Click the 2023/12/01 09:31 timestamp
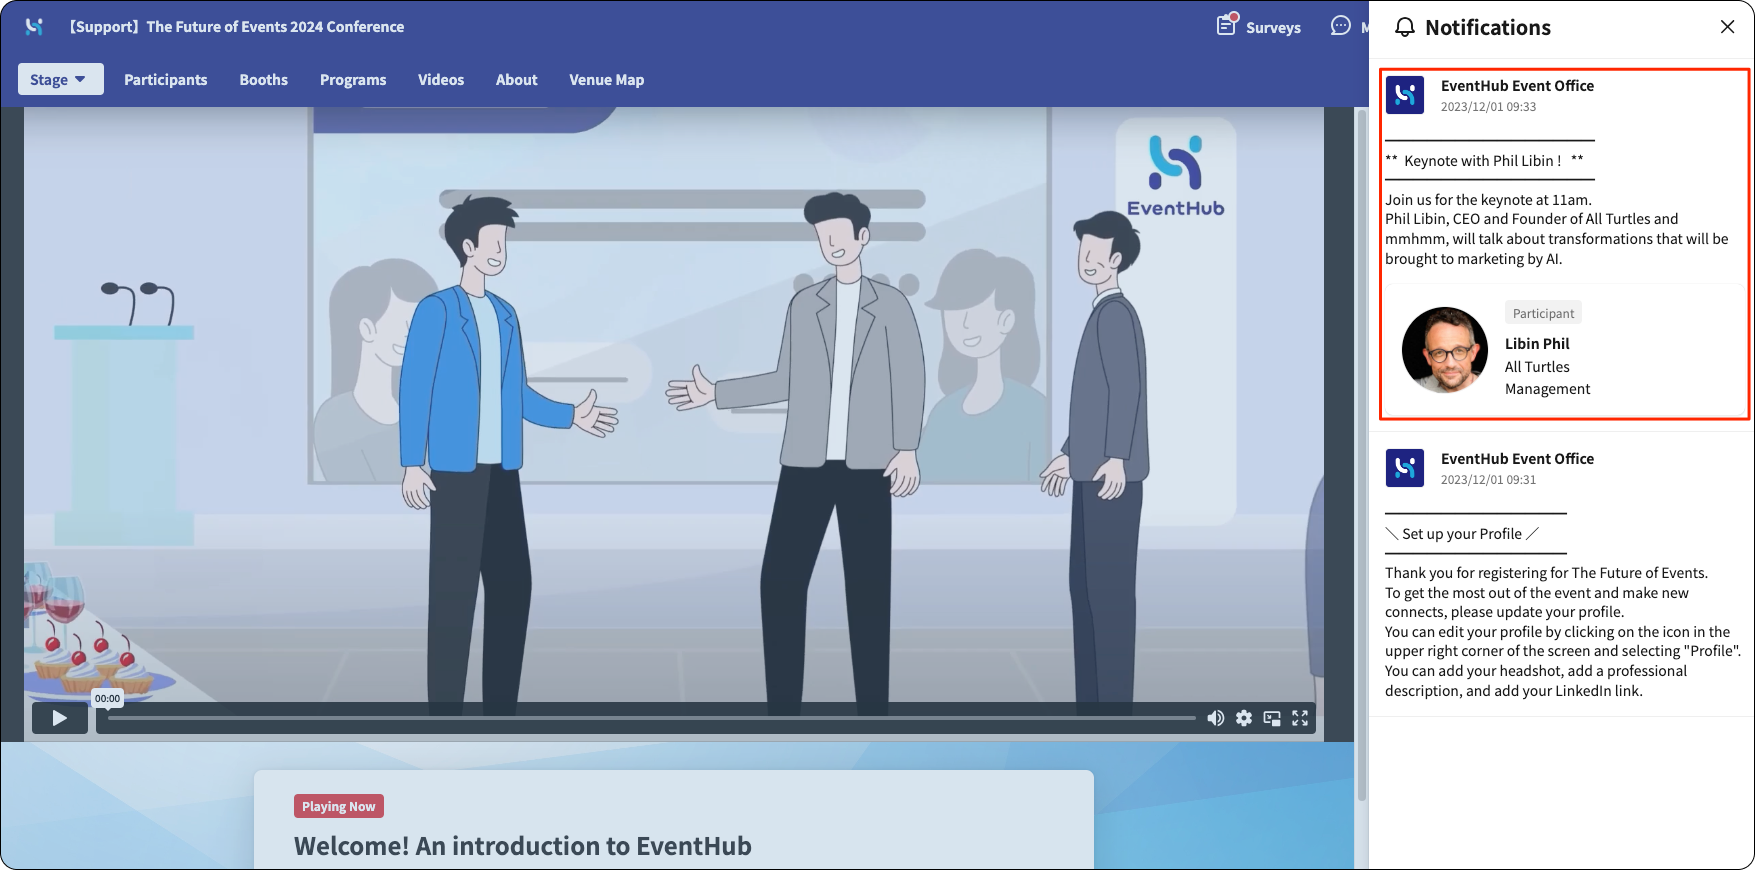 [1488, 480]
